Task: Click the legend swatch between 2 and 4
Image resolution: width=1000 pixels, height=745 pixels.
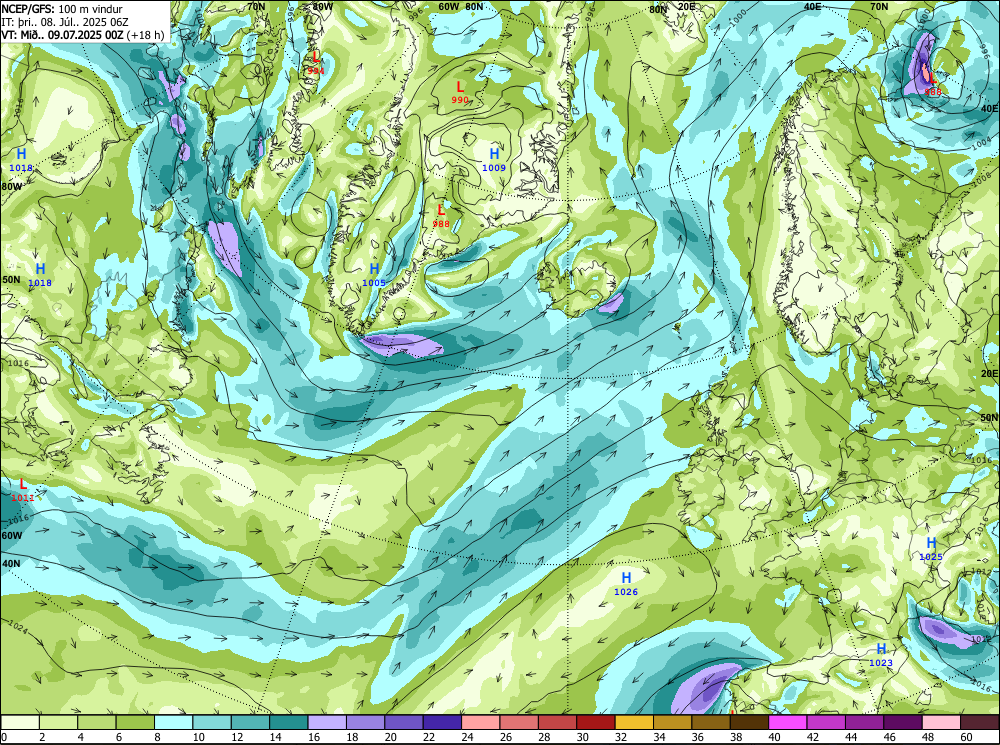Action: pyautogui.click(x=59, y=722)
